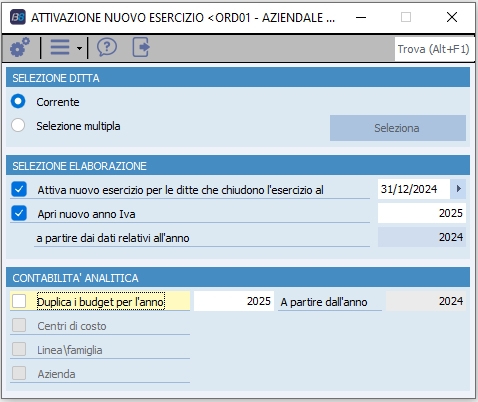Click the gears processing icon in toolbar

click(20, 47)
